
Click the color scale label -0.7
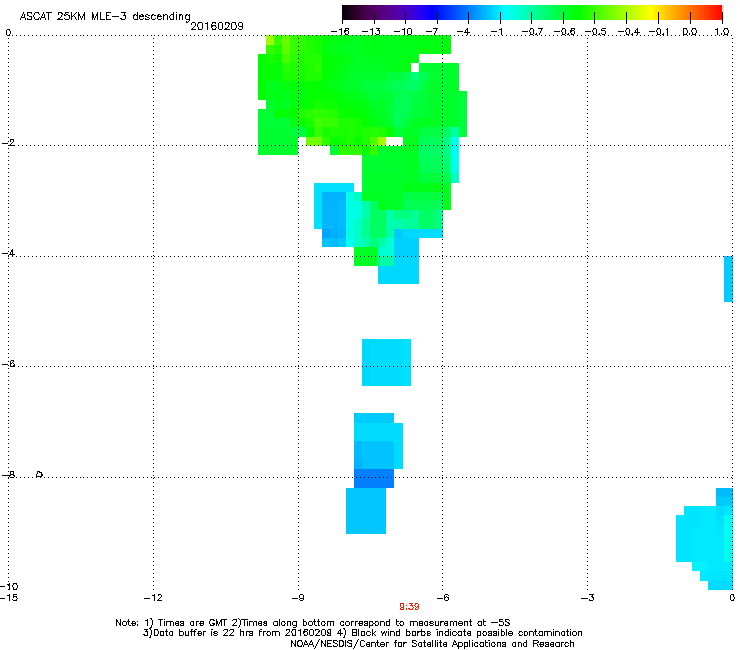click(532, 32)
